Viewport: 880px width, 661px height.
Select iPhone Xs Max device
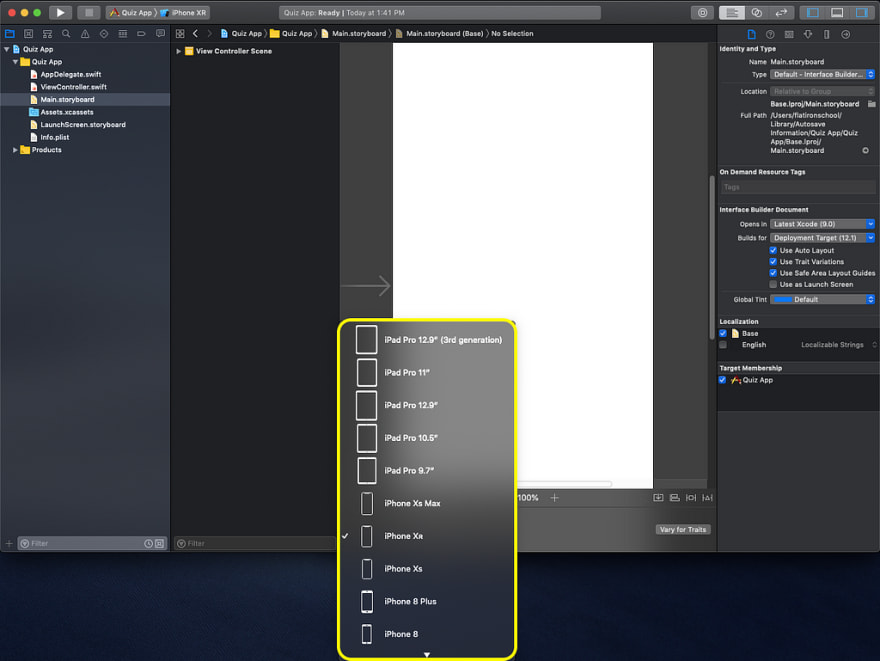pos(427,503)
